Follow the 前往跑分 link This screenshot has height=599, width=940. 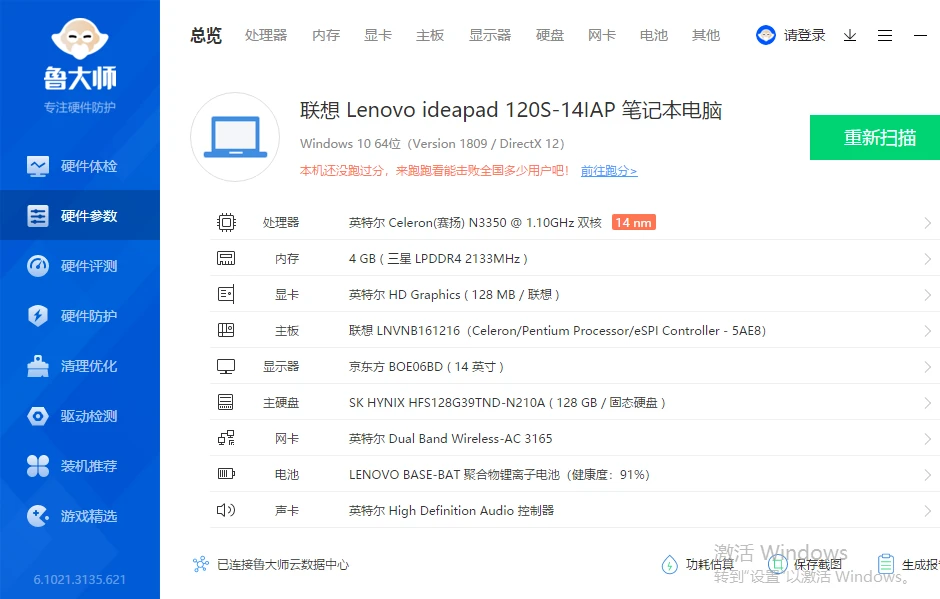tap(609, 171)
